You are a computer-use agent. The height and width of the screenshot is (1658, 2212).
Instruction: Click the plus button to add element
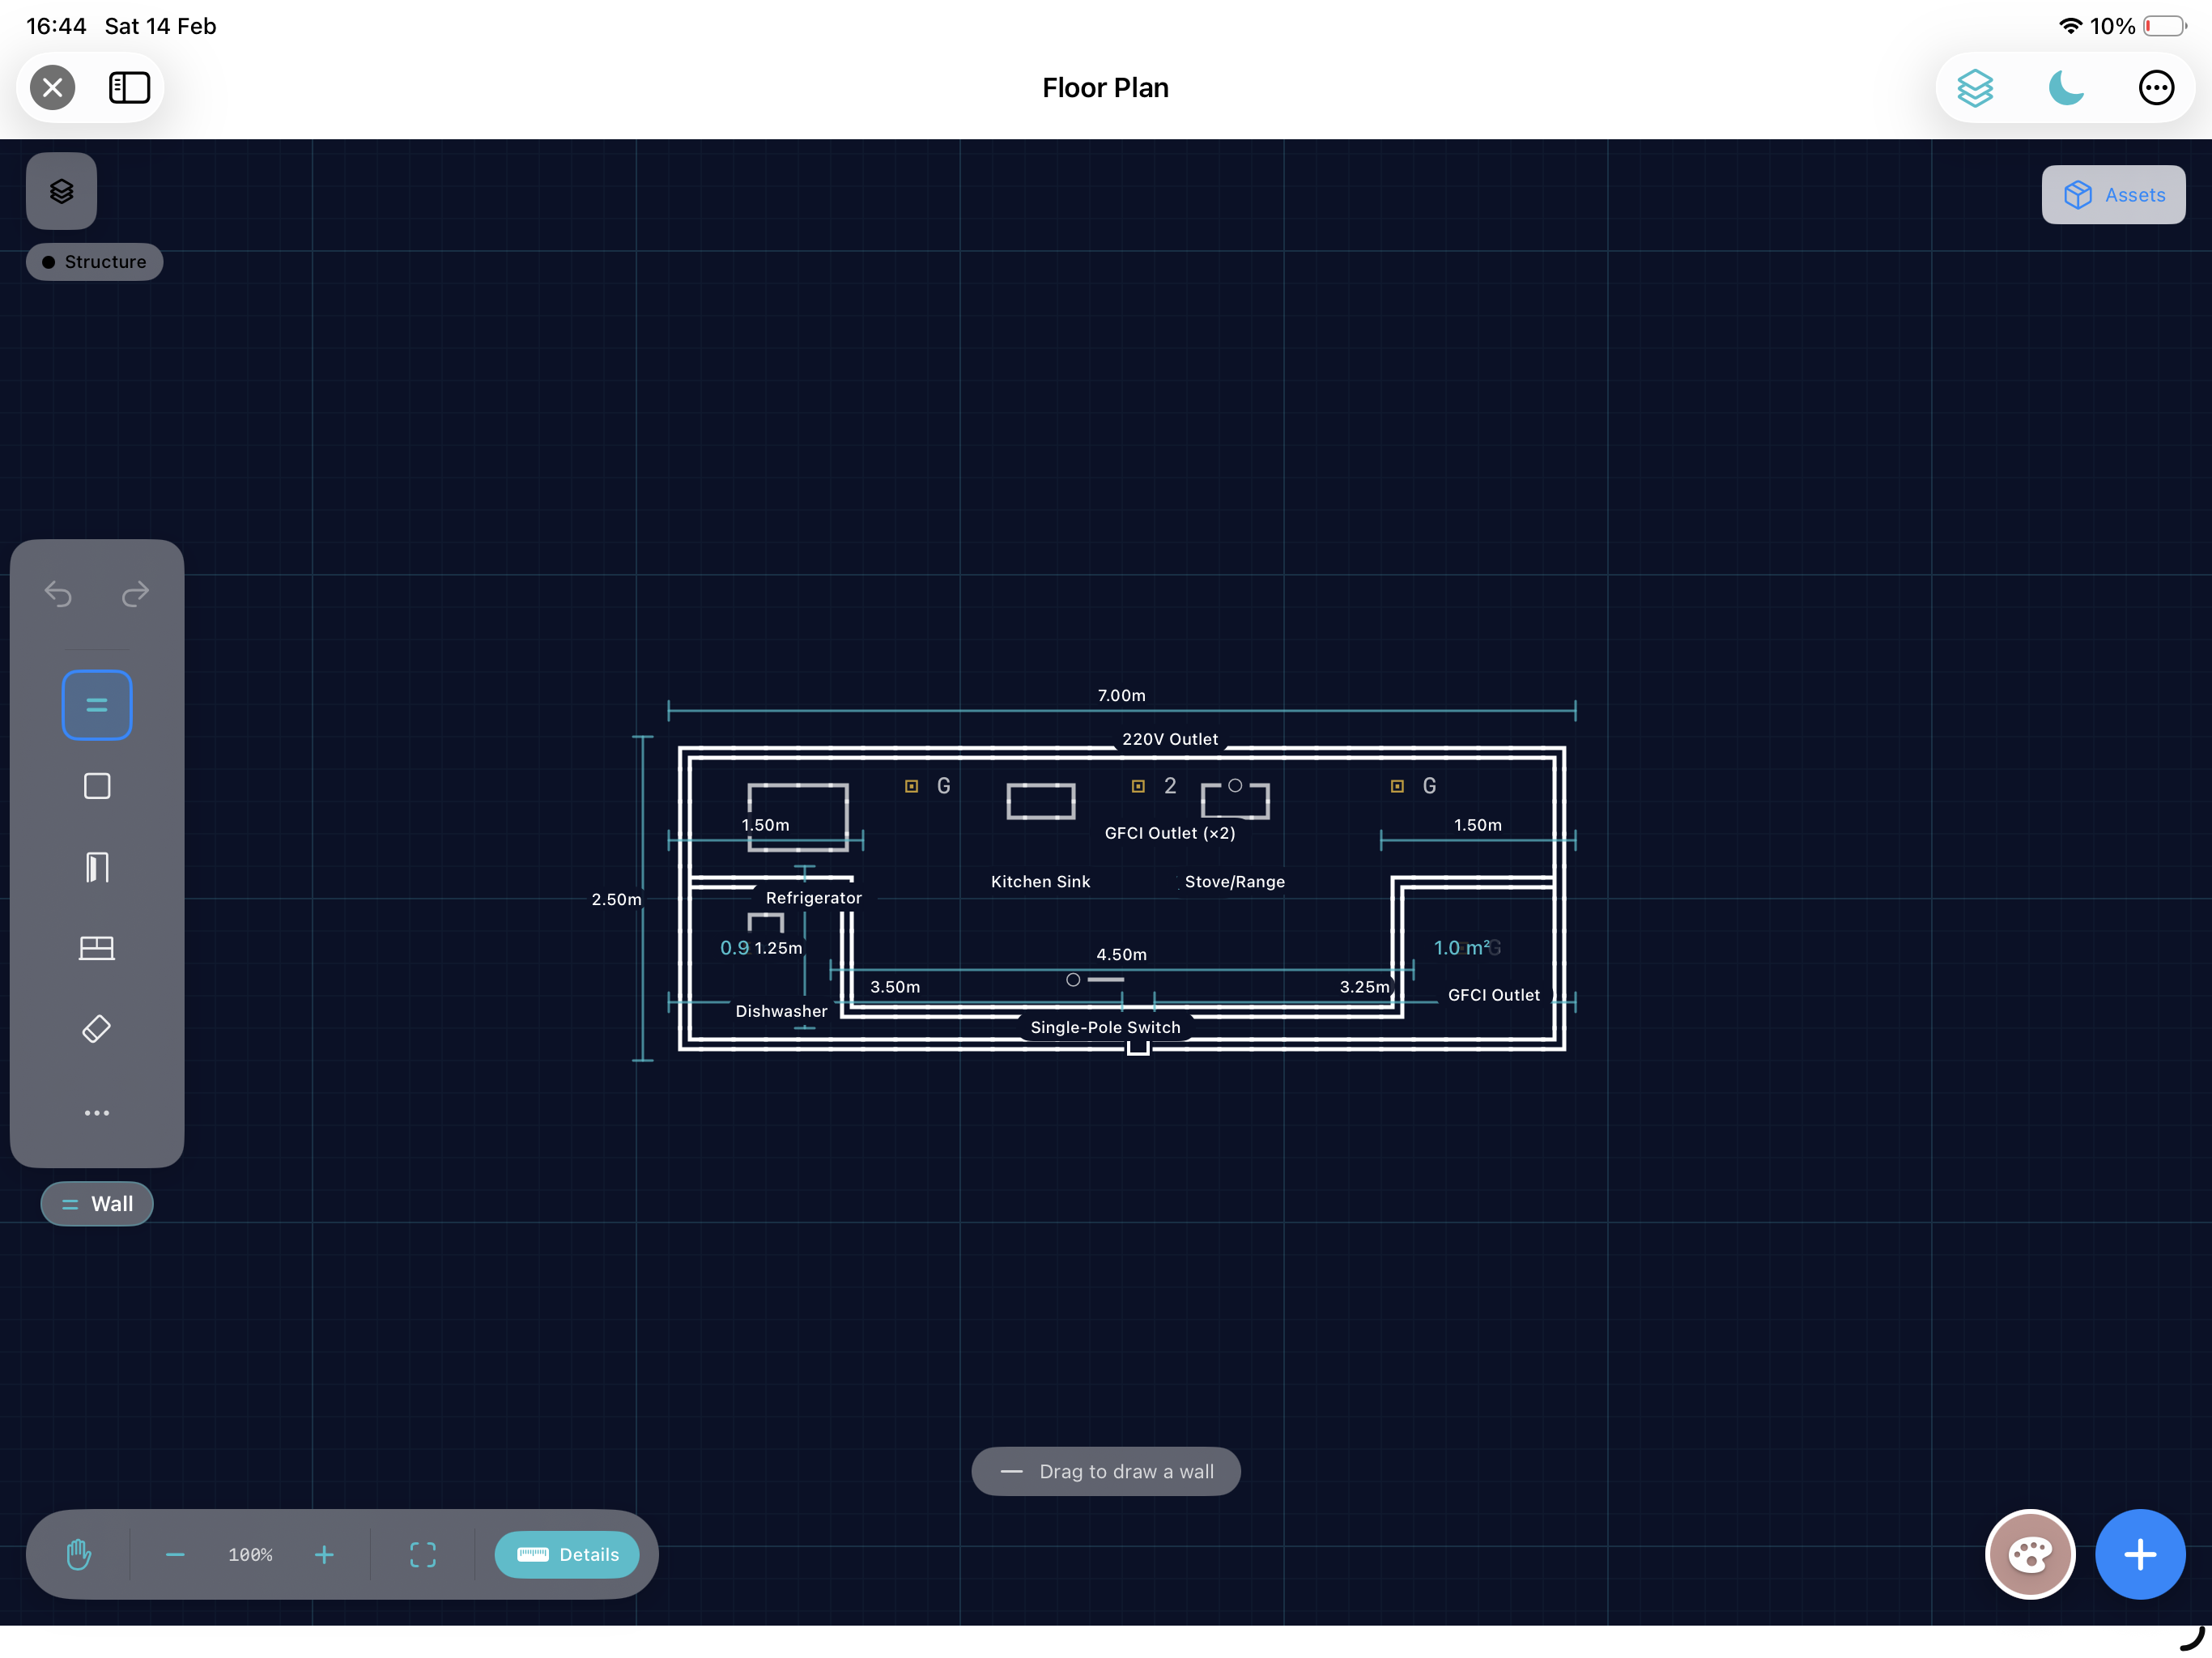point(2140,1554)
